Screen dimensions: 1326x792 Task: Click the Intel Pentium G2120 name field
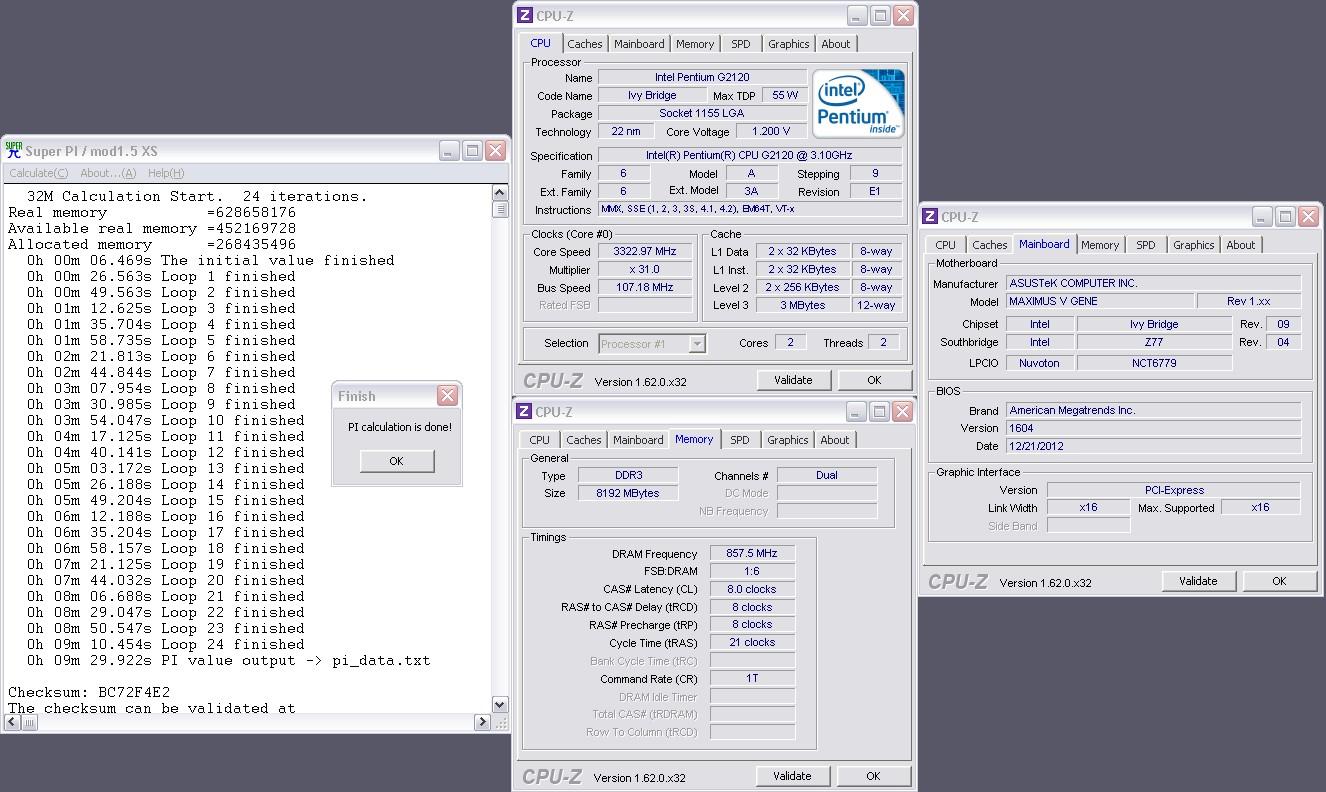pos(702,77)
